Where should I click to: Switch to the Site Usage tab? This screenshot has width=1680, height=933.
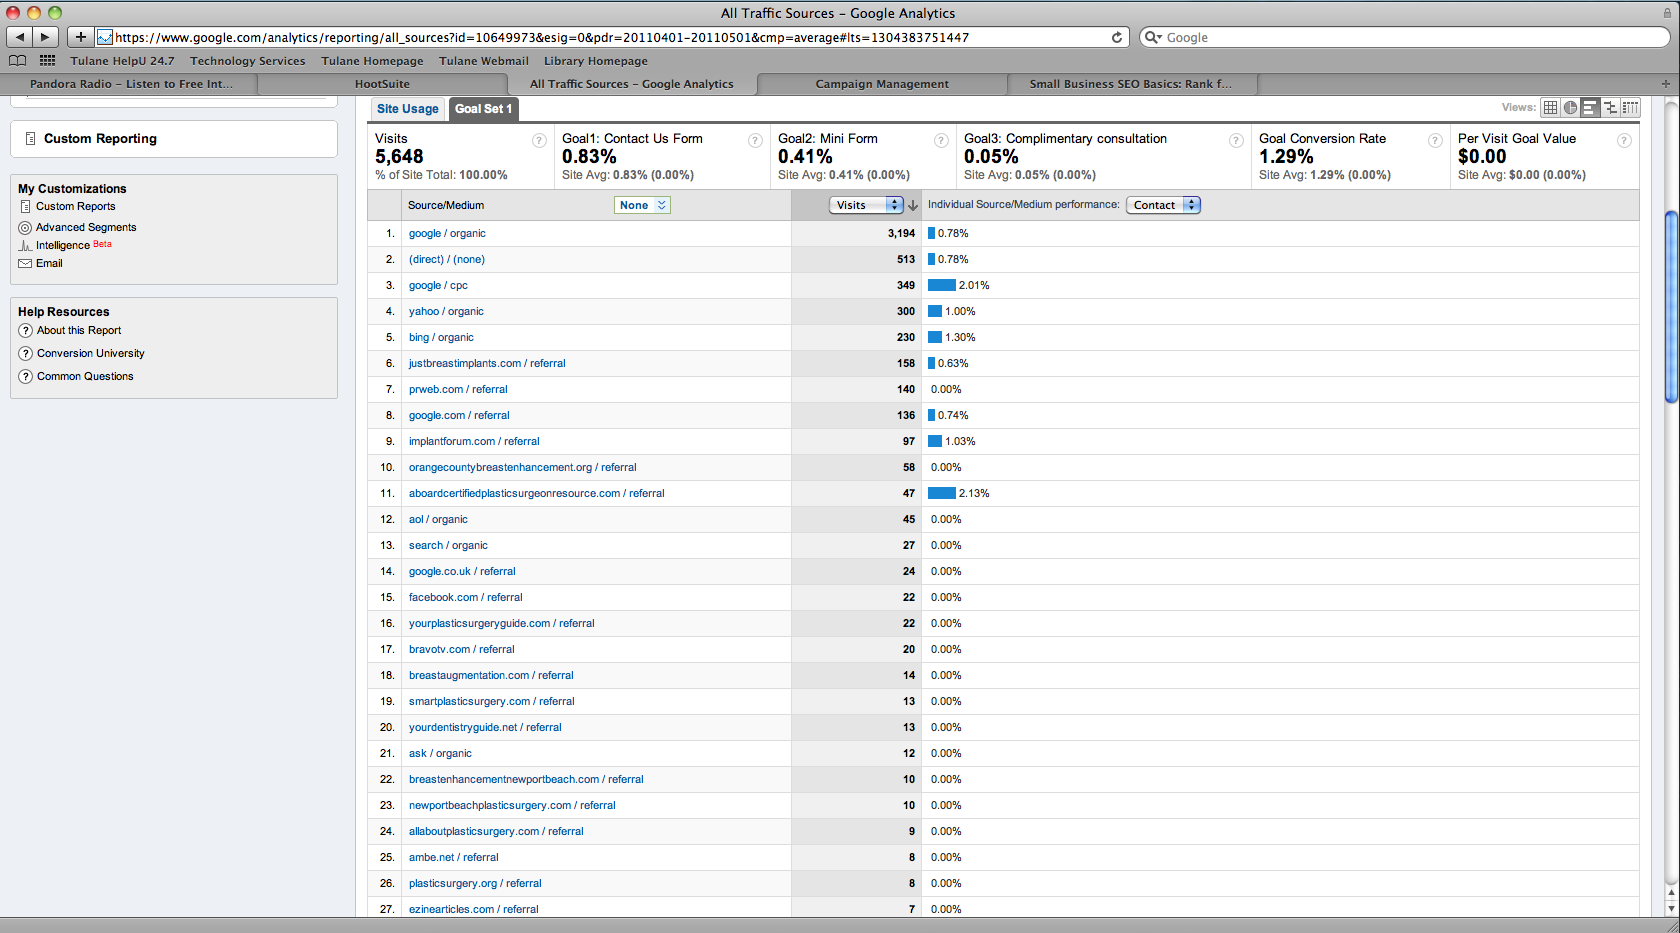pyautogui.click(x=407, y=109)
